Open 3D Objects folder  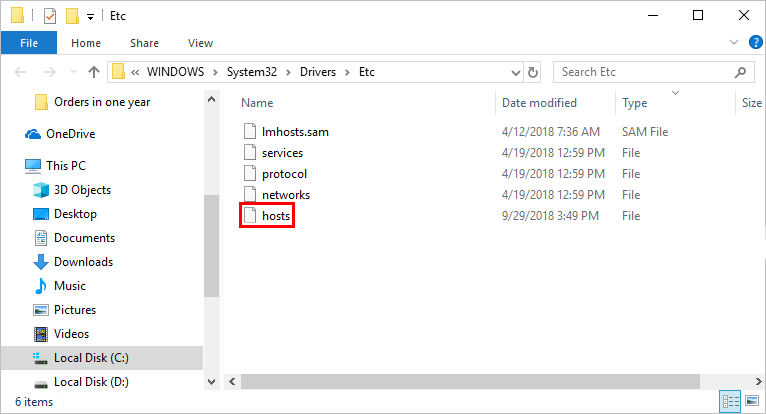click(82, 190)
